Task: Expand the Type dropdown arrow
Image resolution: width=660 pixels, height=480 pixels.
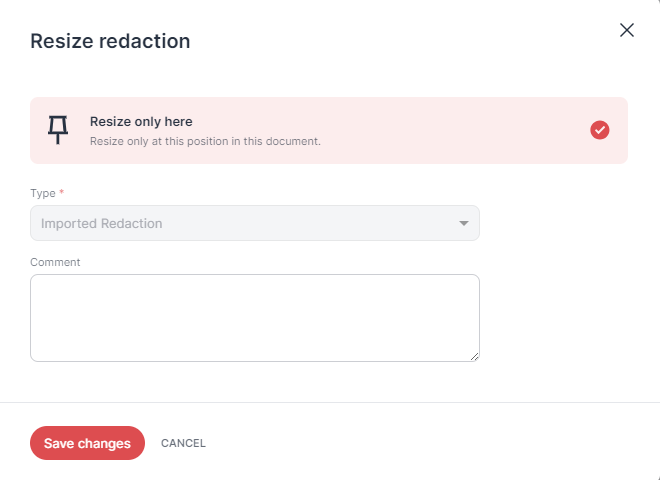Action: pyautogui.click(x=463, y=223)
